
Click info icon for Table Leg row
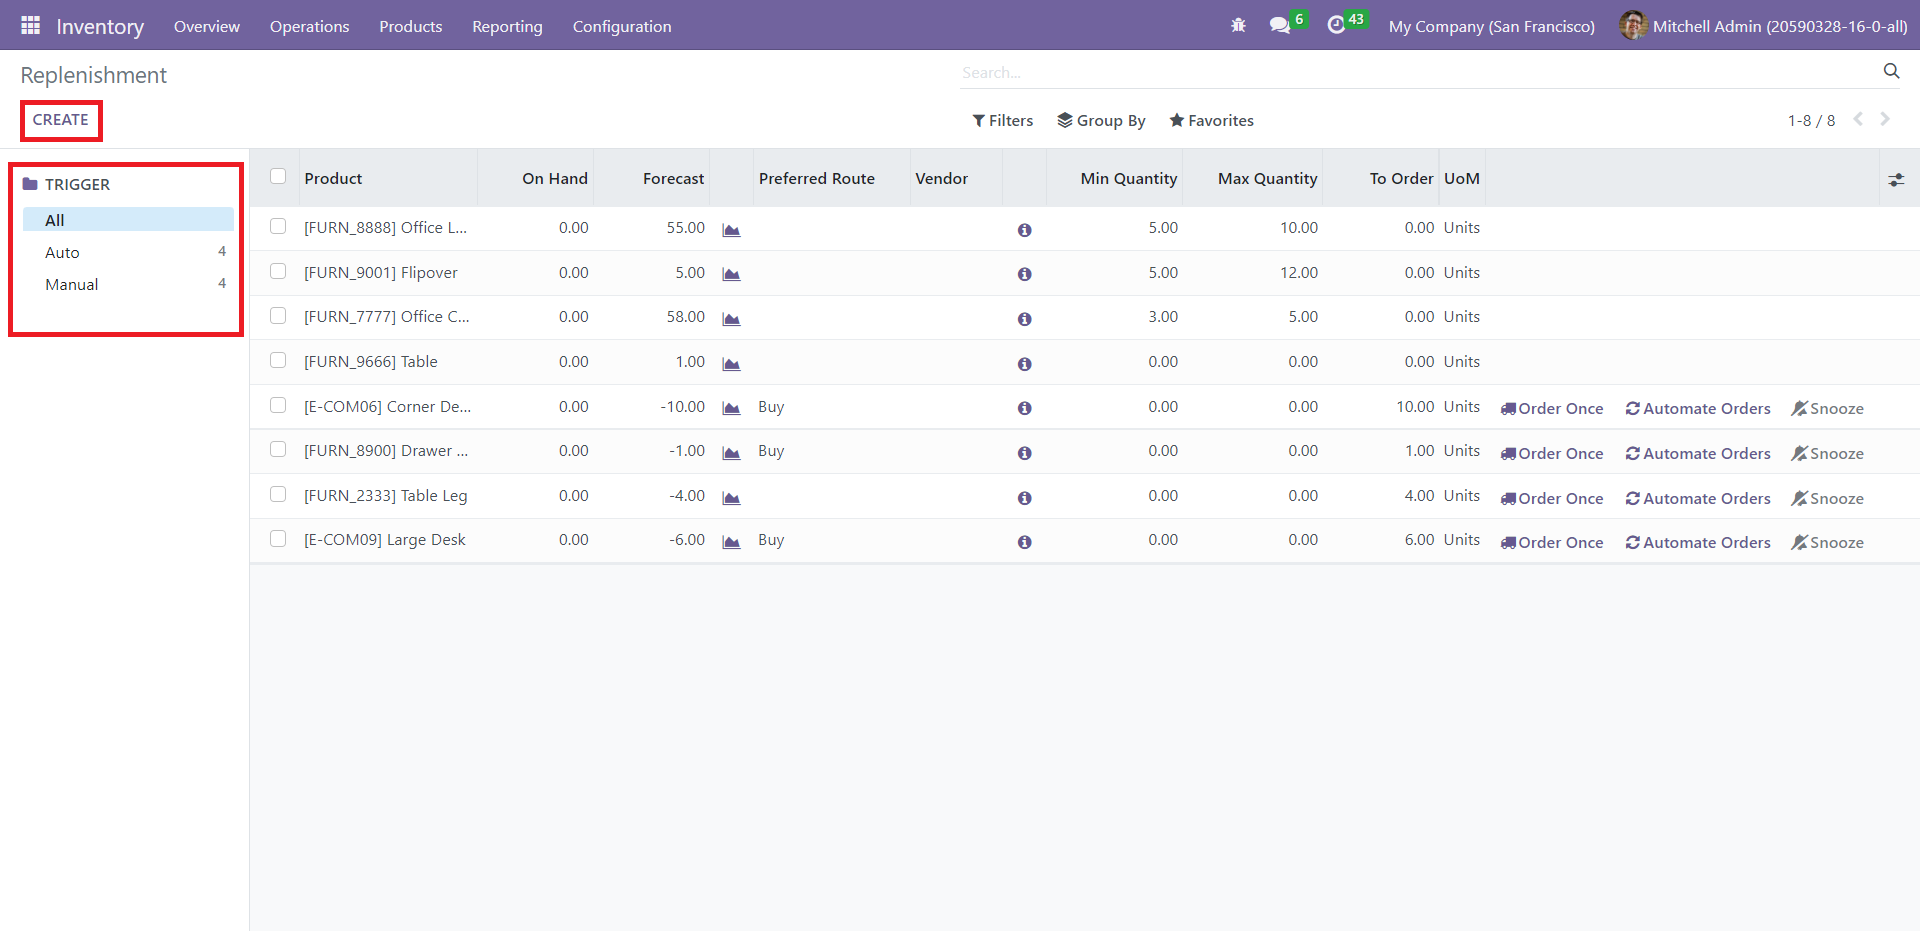point(1024,498)
